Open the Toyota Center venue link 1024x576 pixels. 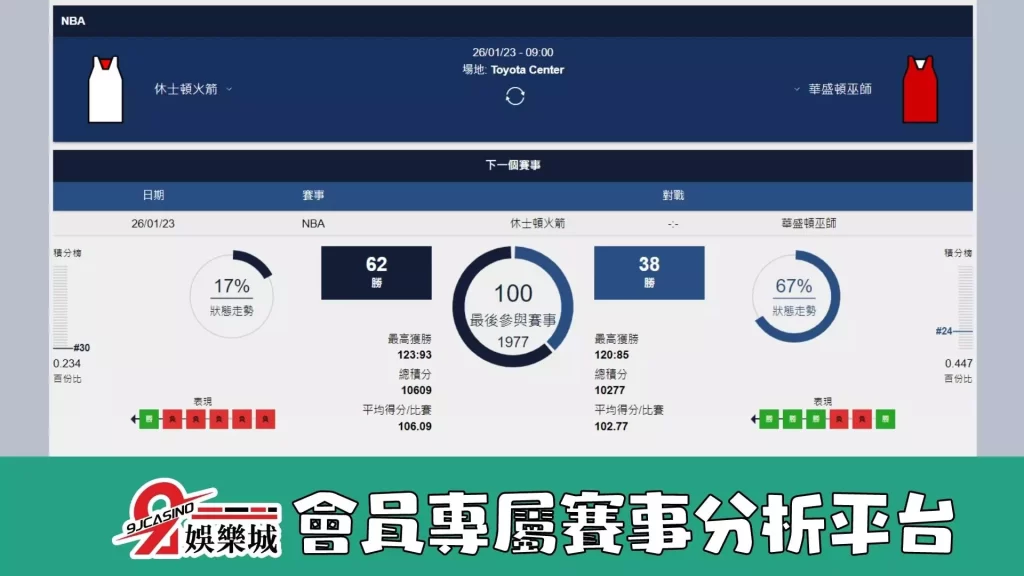coord(528,70)
